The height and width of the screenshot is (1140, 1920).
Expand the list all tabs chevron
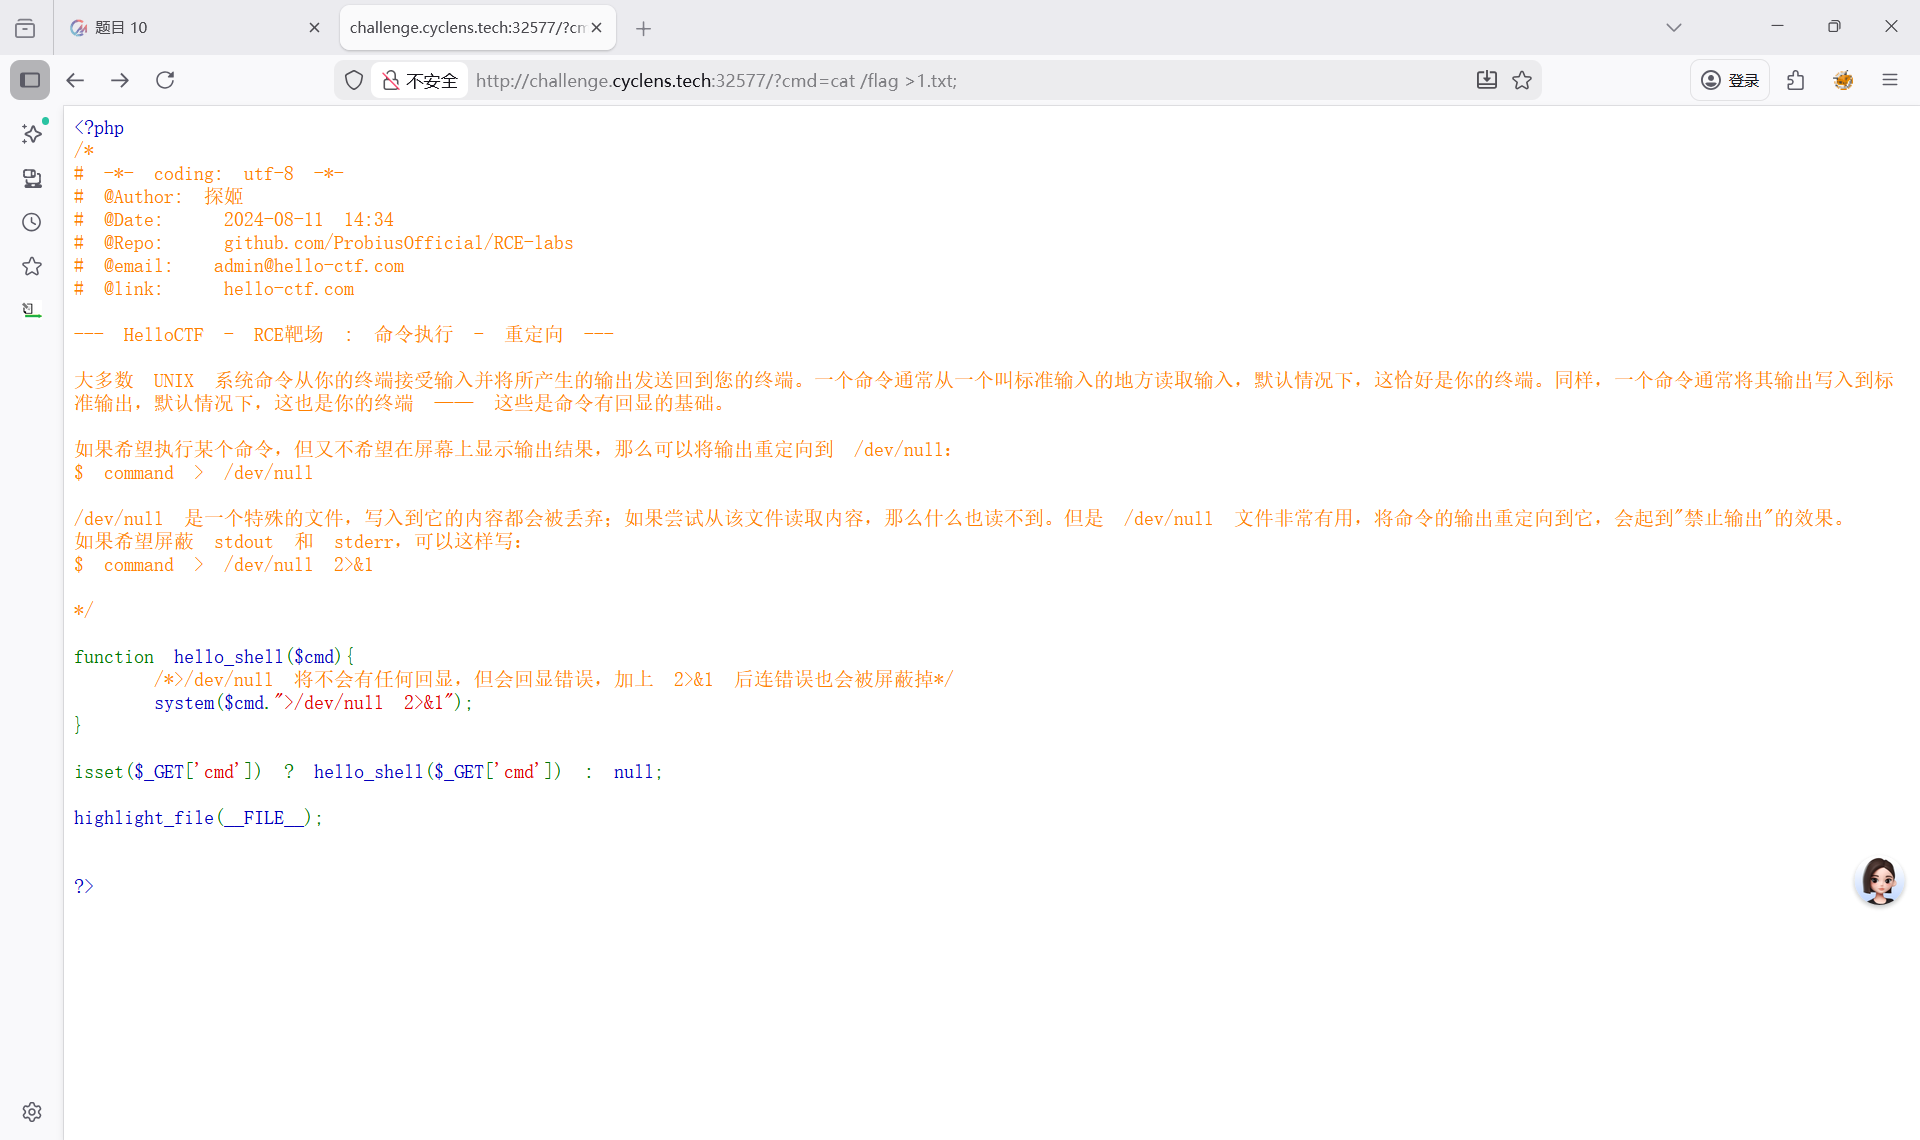pos(1673,28)
